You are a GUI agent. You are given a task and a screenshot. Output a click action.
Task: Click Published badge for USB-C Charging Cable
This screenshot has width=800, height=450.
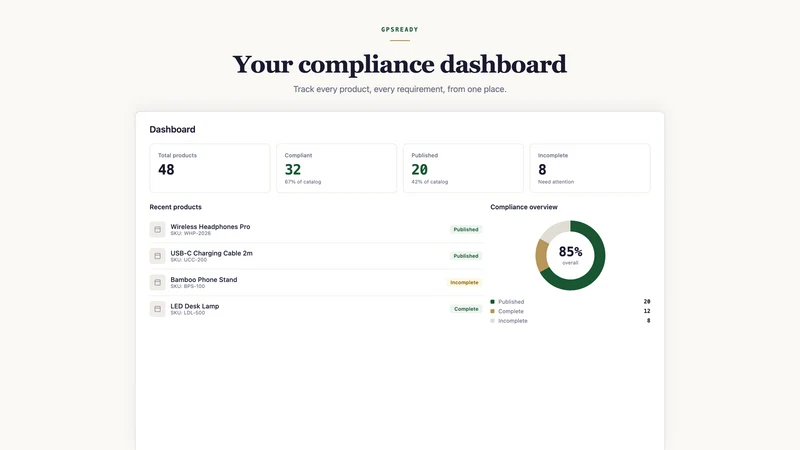[x=466, y=256]
